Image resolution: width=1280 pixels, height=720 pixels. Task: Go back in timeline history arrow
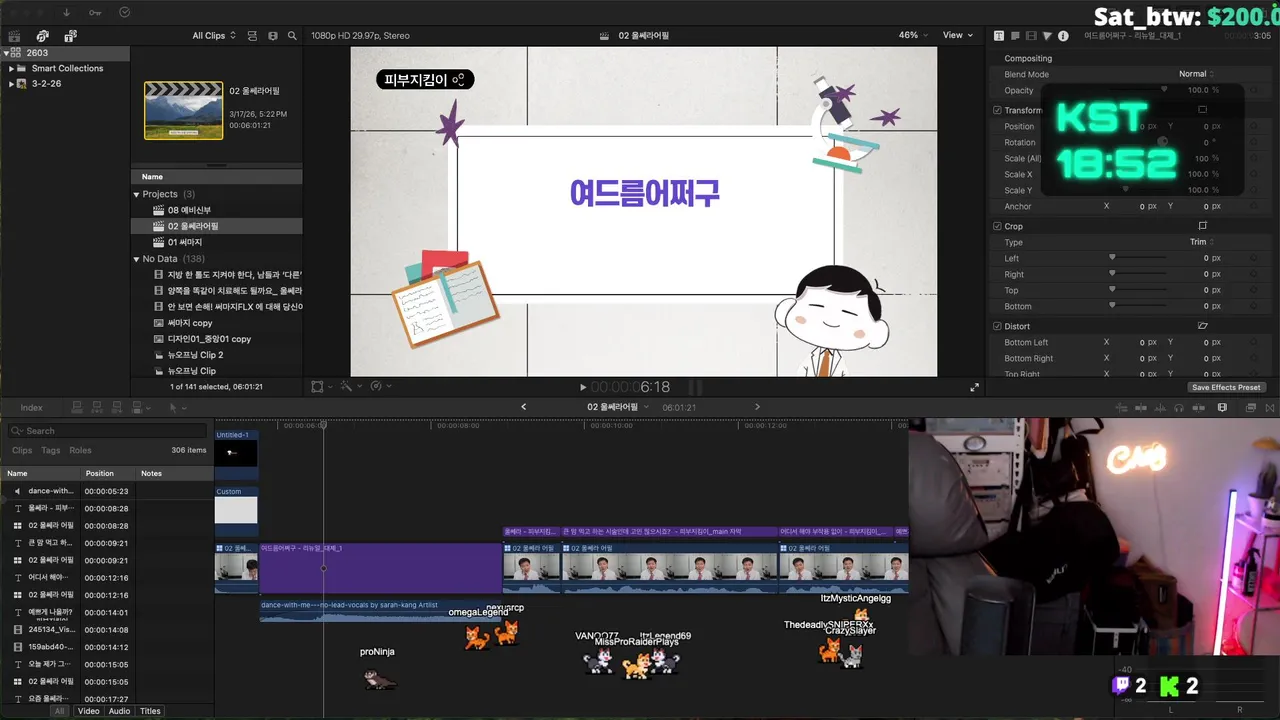tap(523, 407)
